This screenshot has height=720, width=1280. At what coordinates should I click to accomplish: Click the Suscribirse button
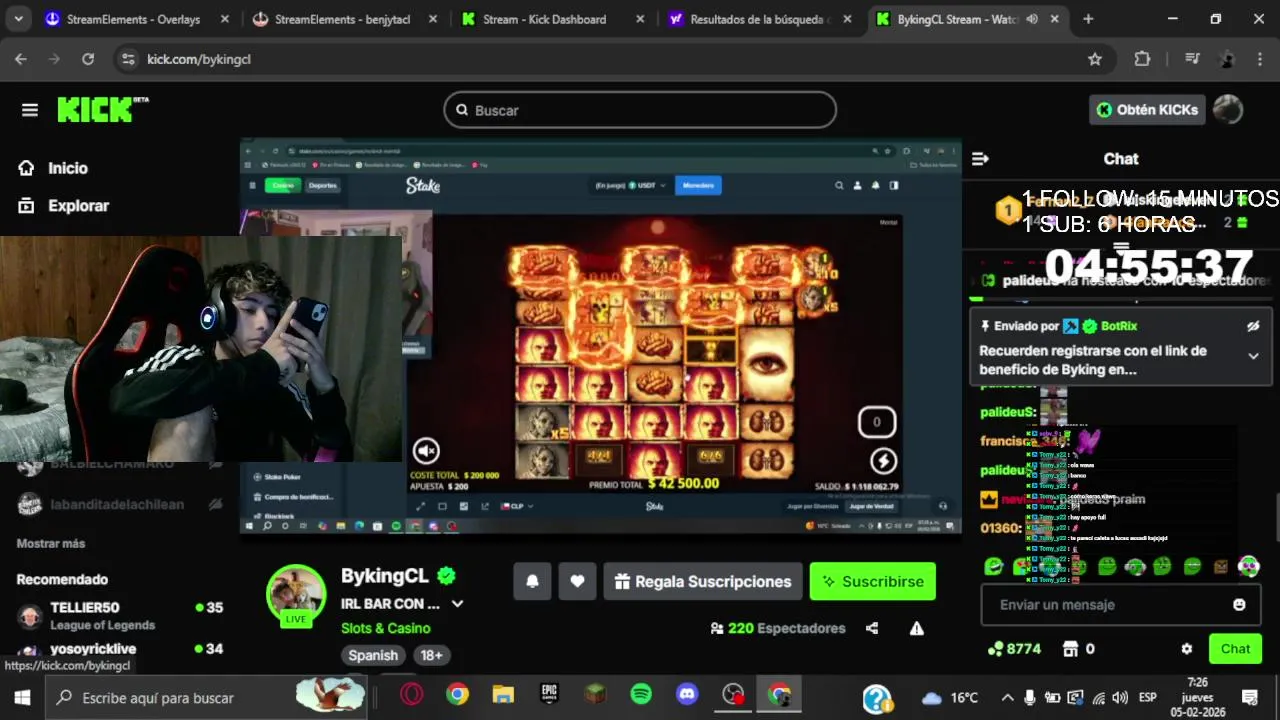point(872,581)
